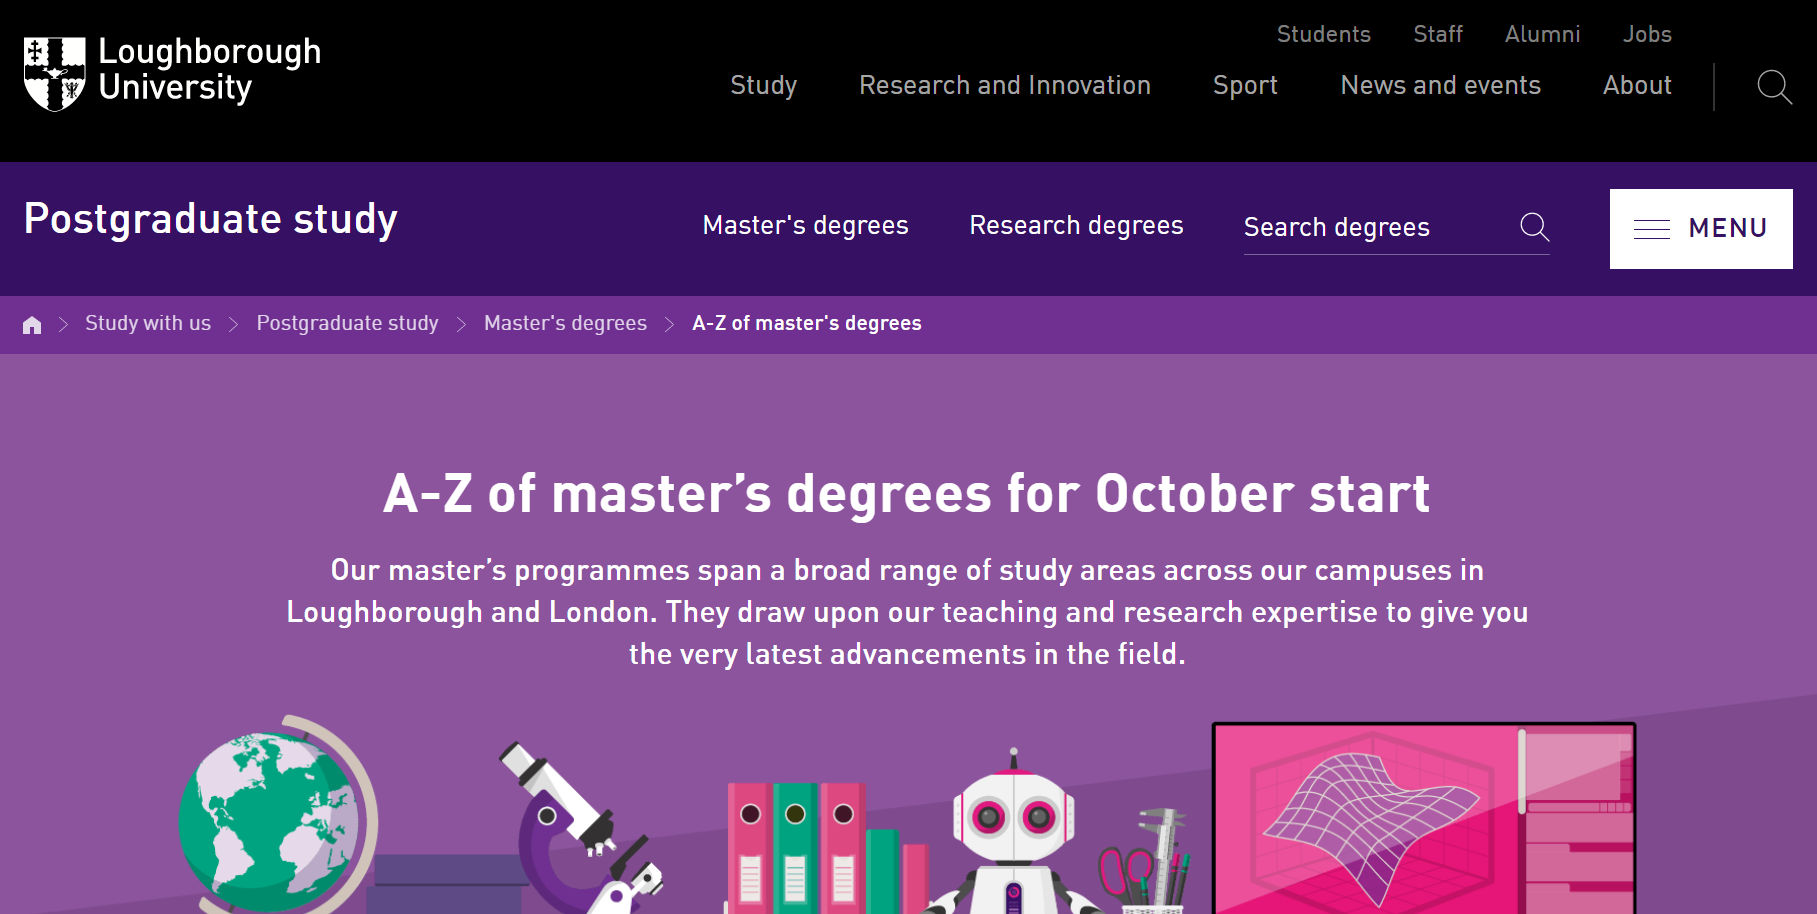Go to home via breadcrumb house icon
Image resolution: width=1817 pixels, height=914 pixels.
coord(32,325)
